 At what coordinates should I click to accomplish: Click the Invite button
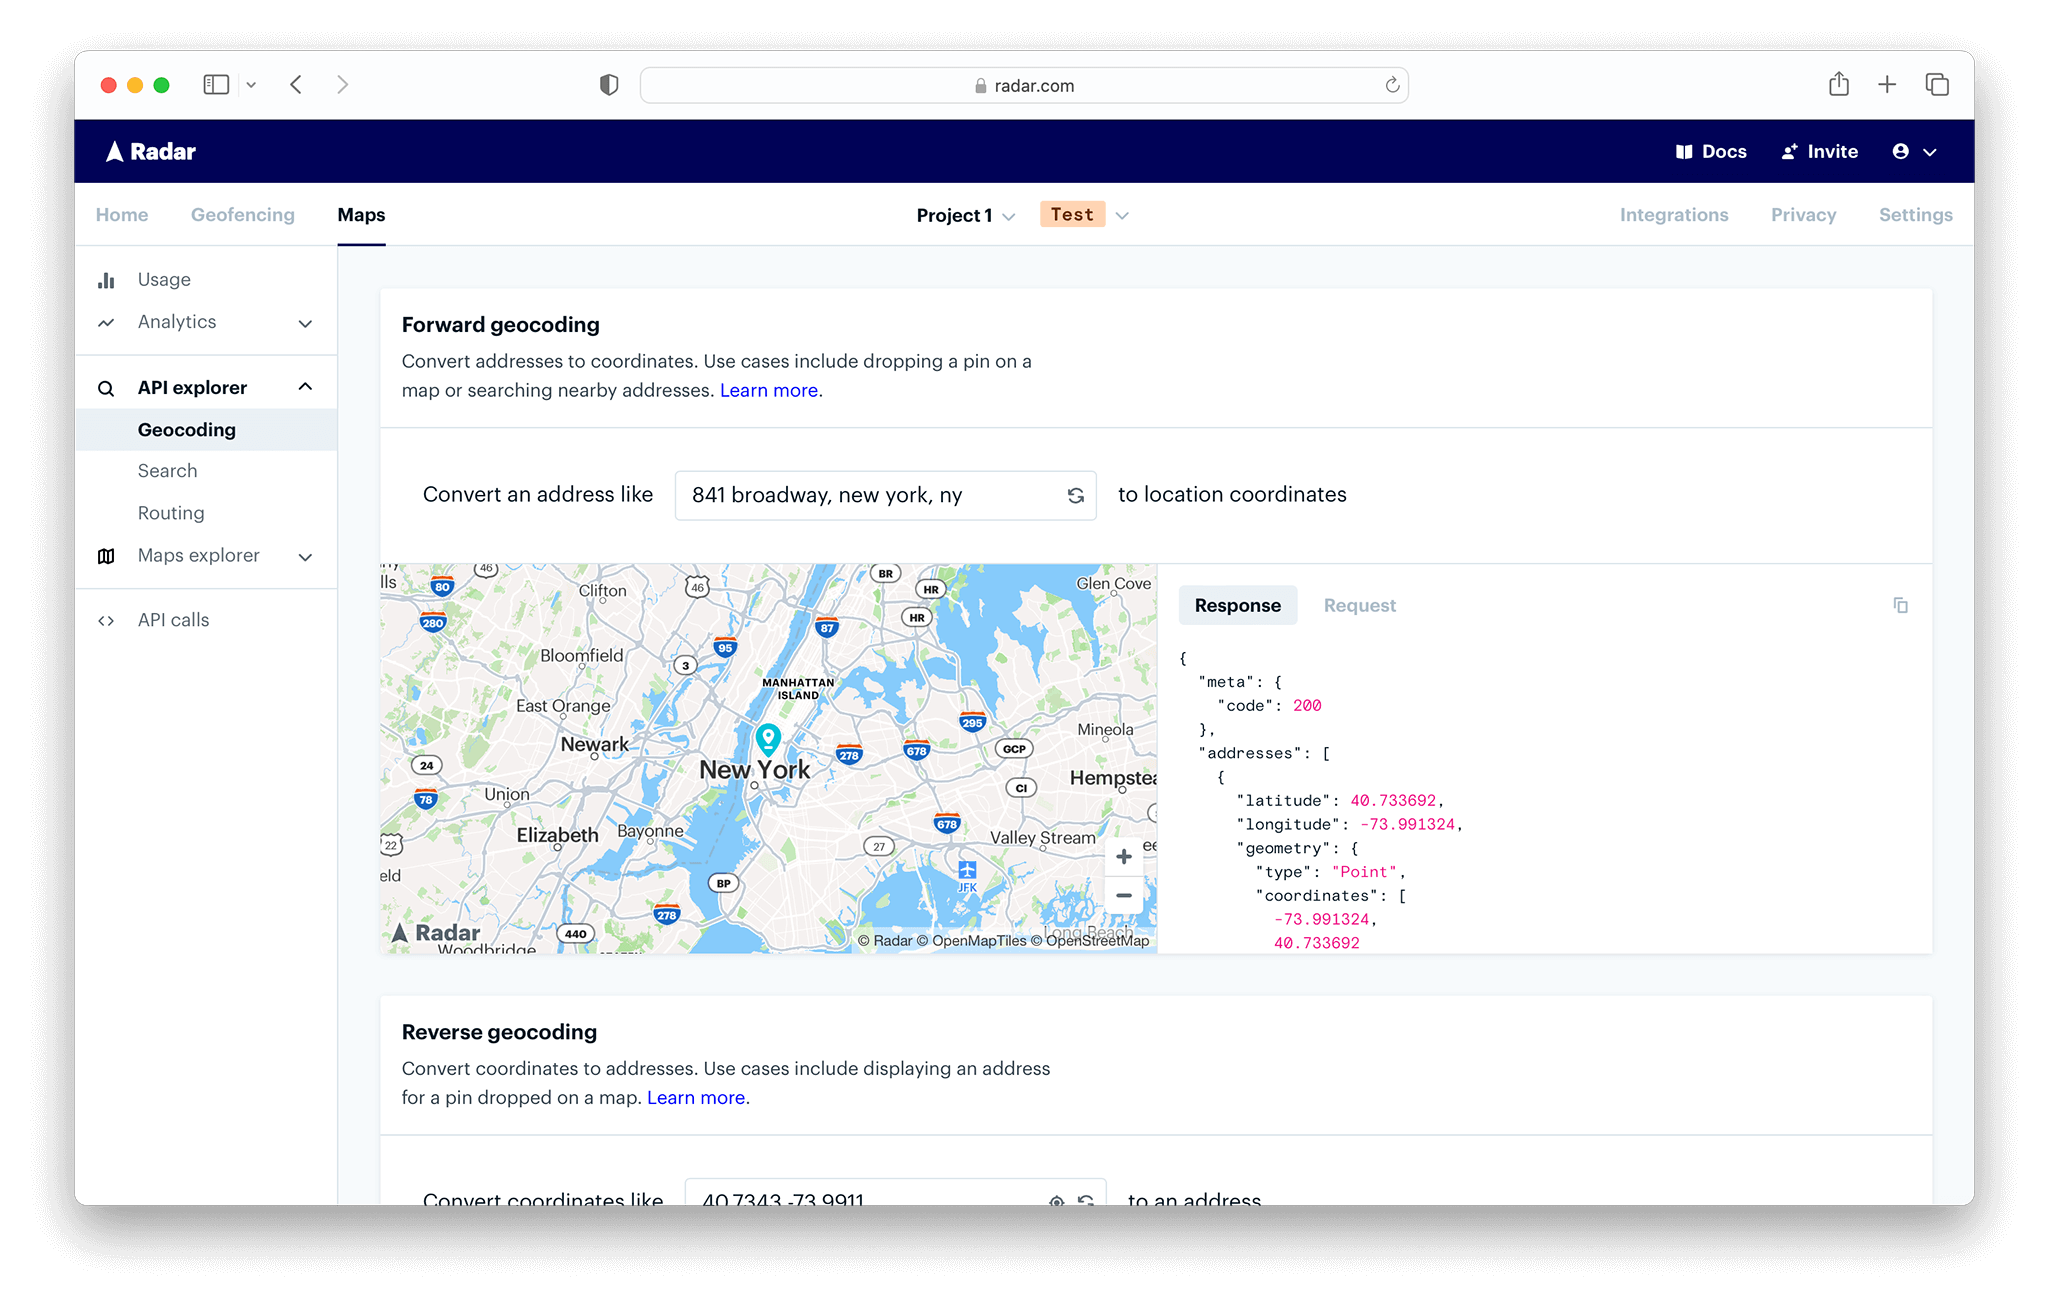click(x=1819, y=151)
